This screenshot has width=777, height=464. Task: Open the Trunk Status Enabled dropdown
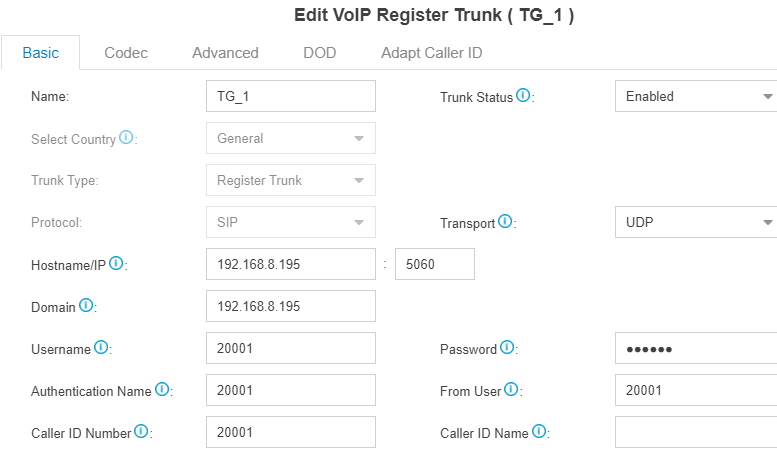[696, 96]
